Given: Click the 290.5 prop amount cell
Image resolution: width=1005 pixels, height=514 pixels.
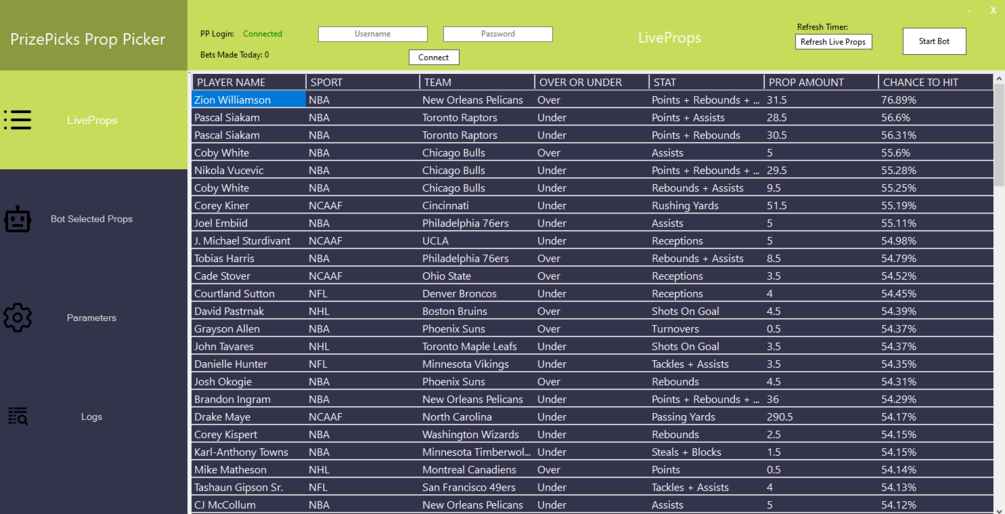Looking at the screenshot, I should click(x=821, y=417).
